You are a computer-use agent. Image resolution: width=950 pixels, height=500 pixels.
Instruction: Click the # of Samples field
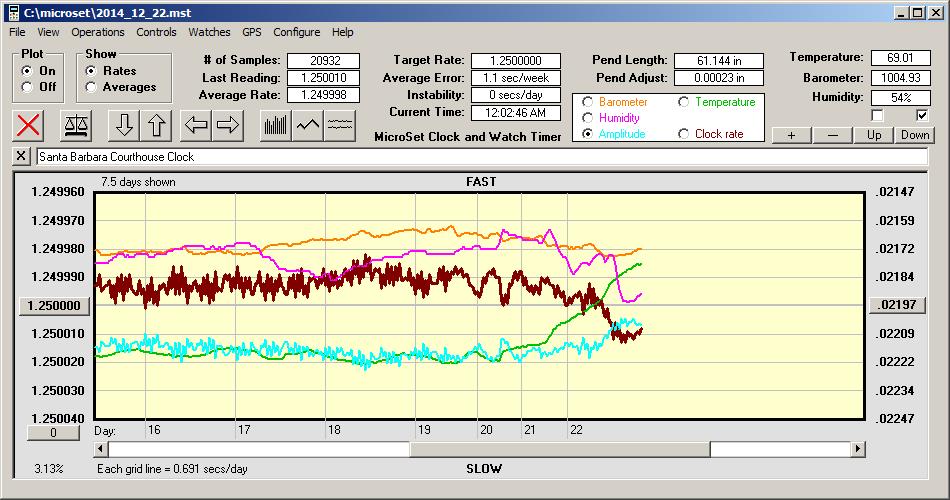(324, 61)
